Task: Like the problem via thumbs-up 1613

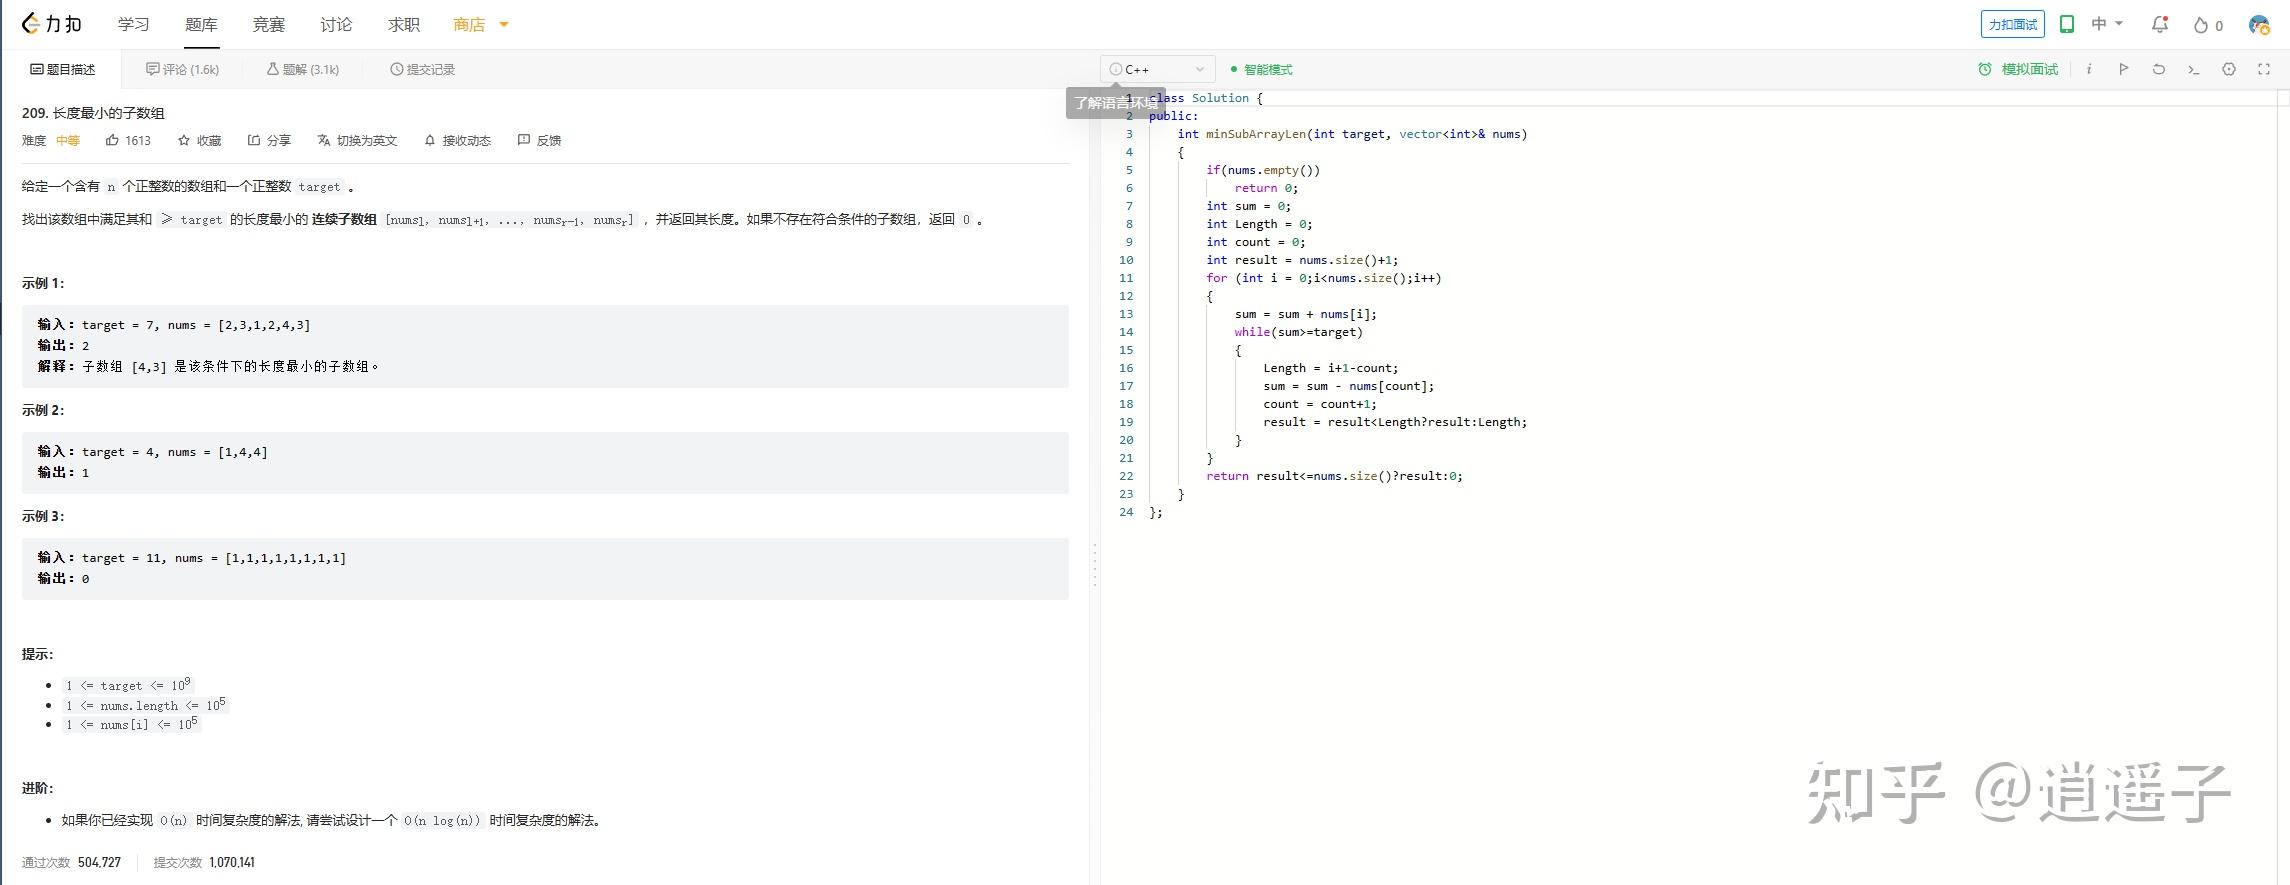Action: [128, 140]
